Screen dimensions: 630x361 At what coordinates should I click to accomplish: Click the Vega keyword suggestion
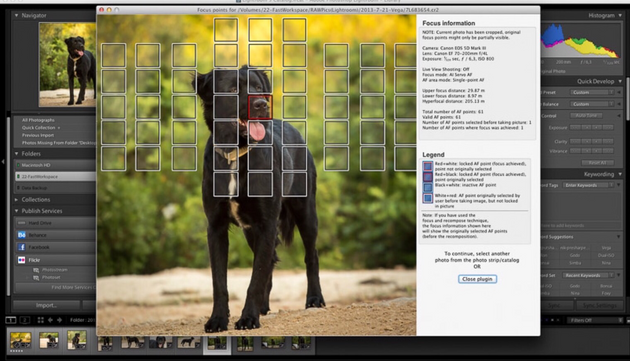click(x=606, y=248)
